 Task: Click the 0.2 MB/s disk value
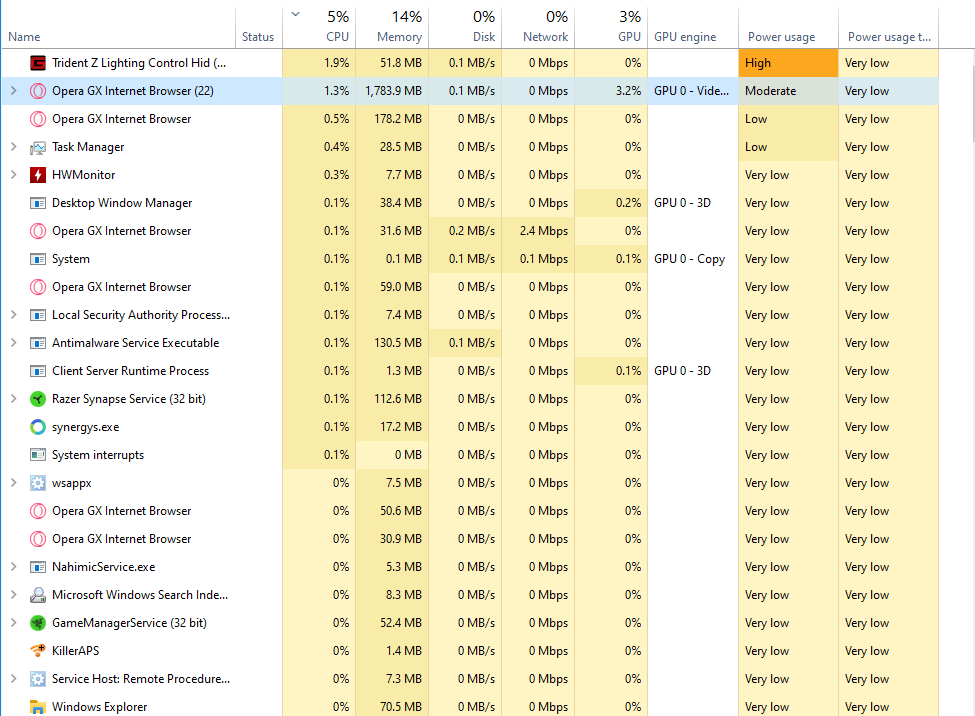pos(472,231)
